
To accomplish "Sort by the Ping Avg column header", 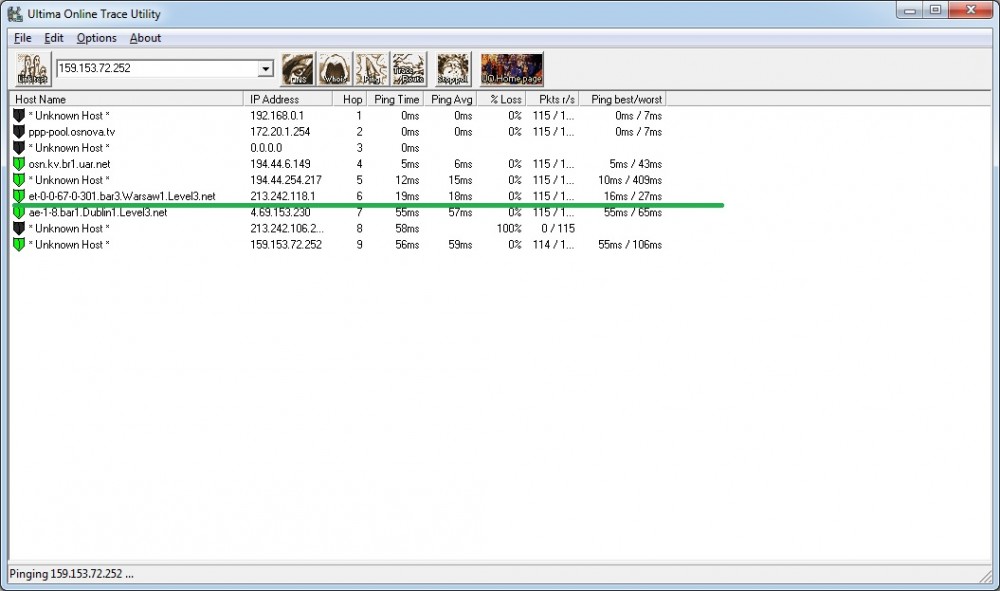I will 450,99.
